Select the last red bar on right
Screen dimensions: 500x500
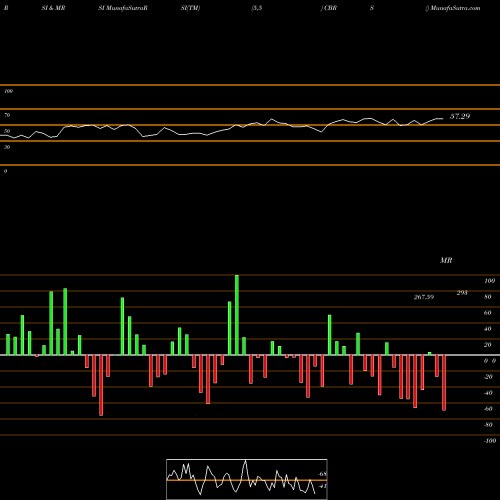444,383
